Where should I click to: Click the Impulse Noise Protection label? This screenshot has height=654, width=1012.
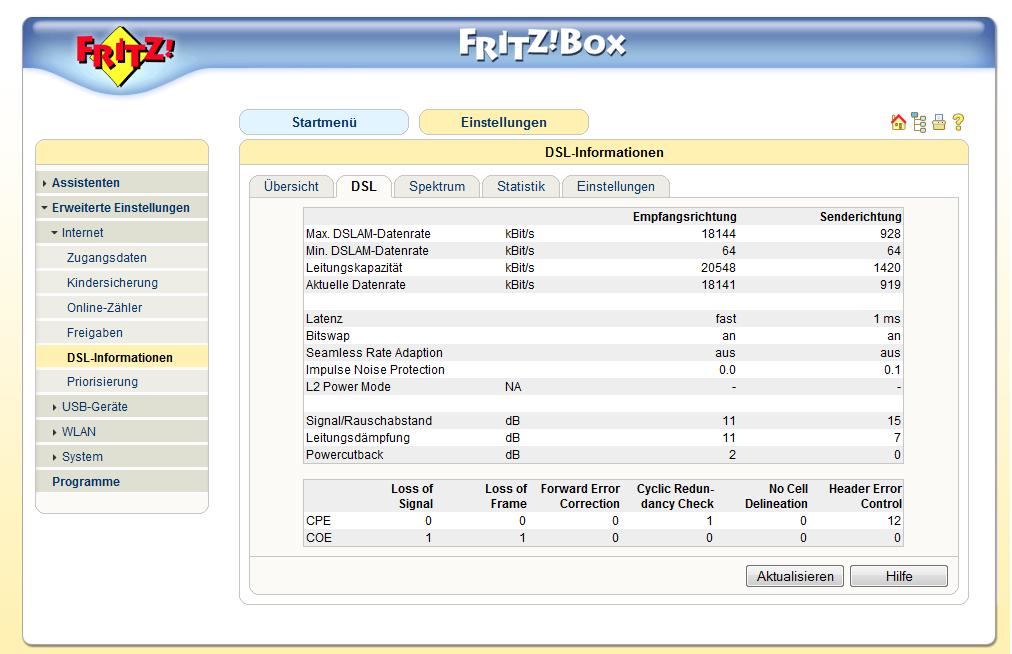pos(375,370)
